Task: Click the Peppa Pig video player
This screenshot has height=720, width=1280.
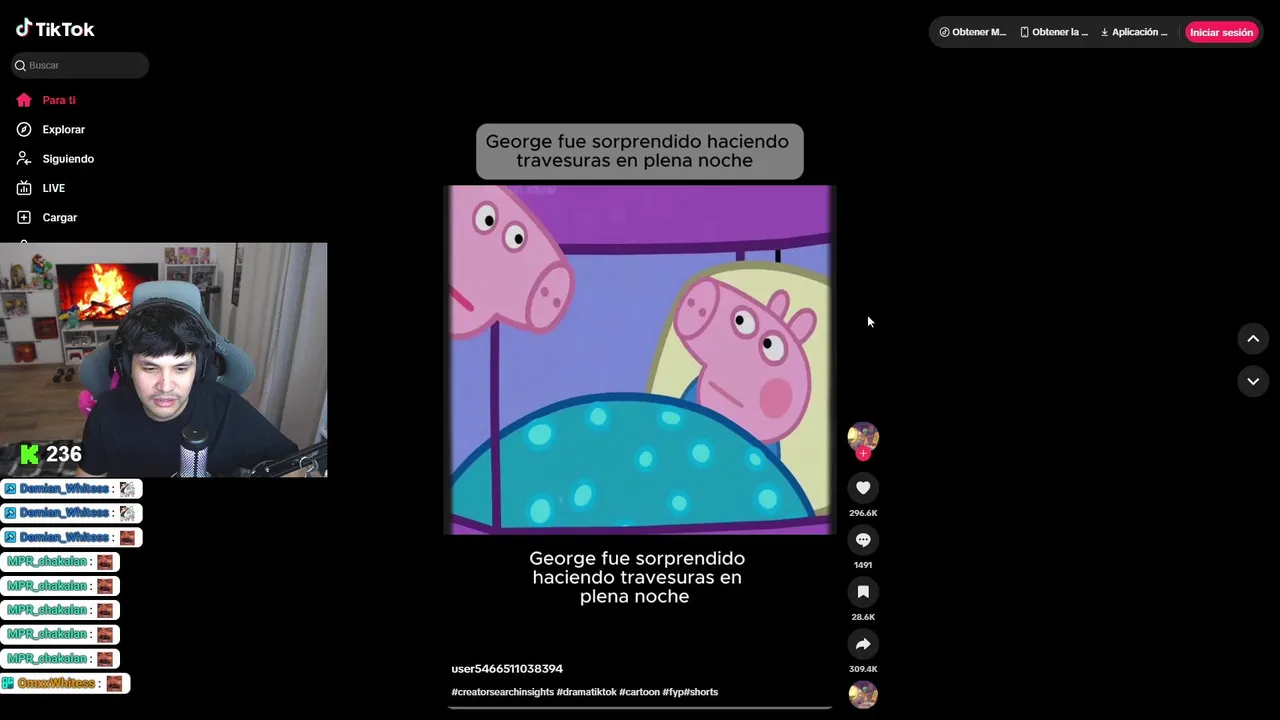Action: (x=640, y=360)
